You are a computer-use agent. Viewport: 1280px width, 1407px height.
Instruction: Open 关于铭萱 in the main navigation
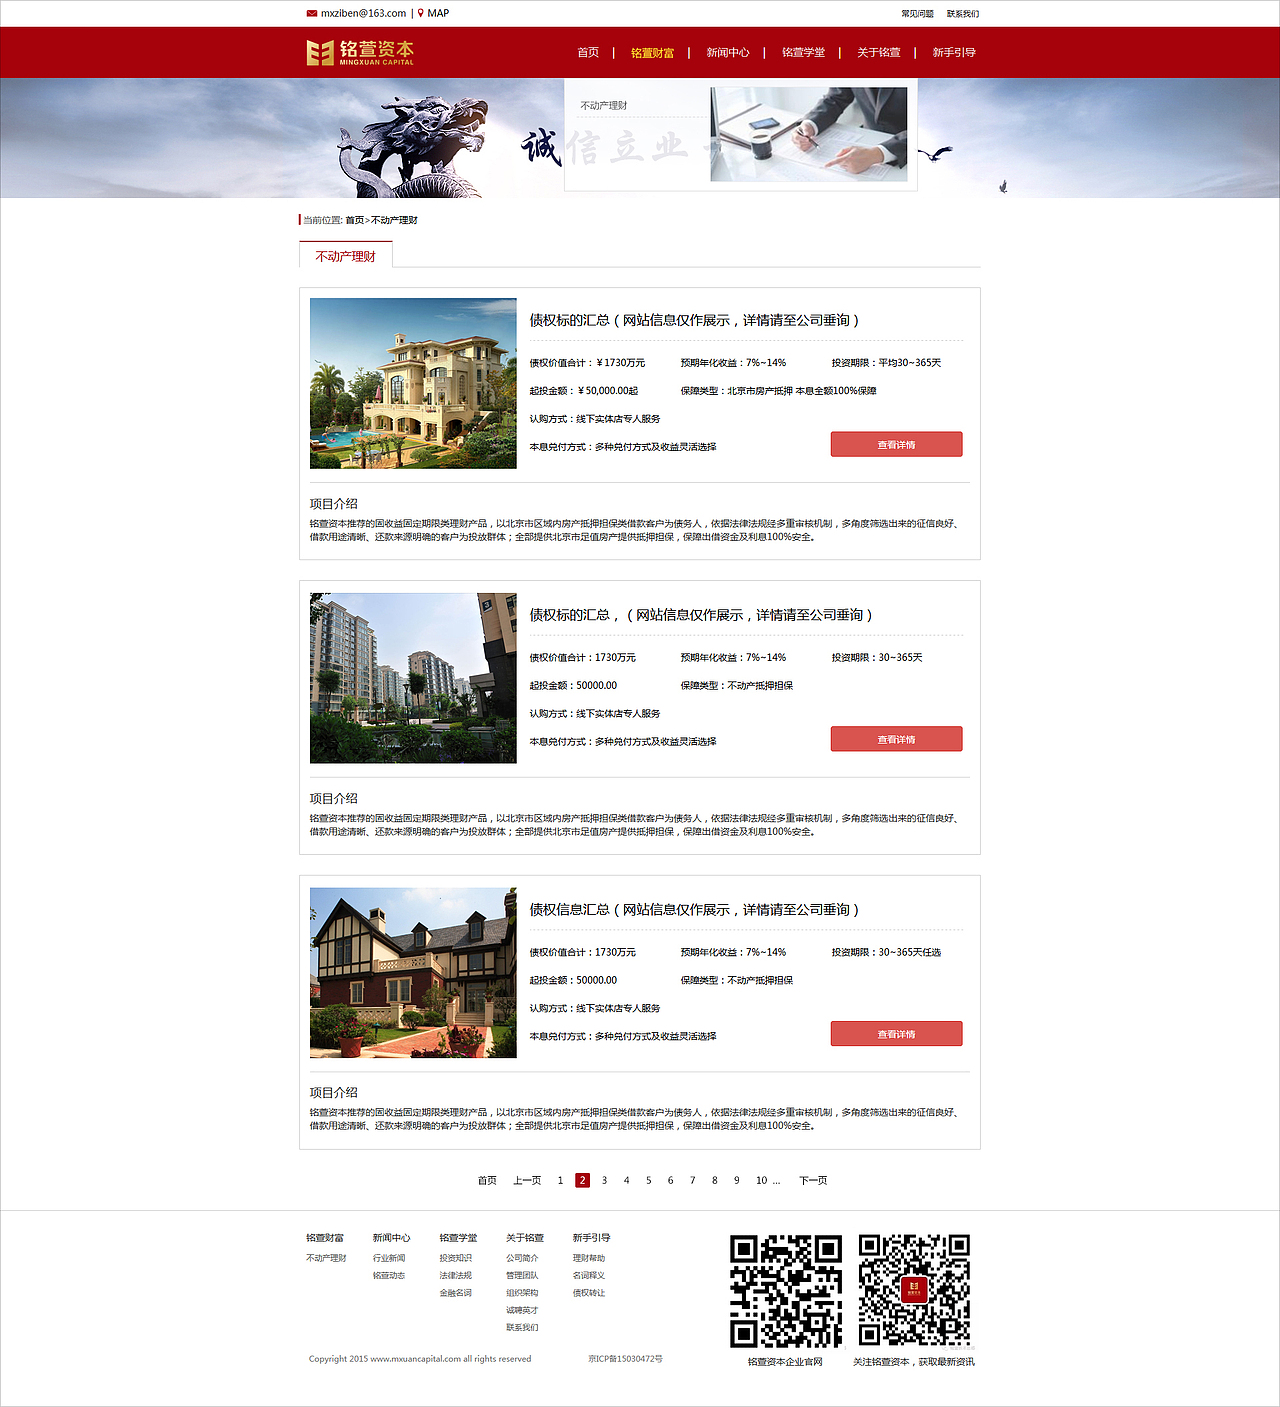(x=879, y=53)
